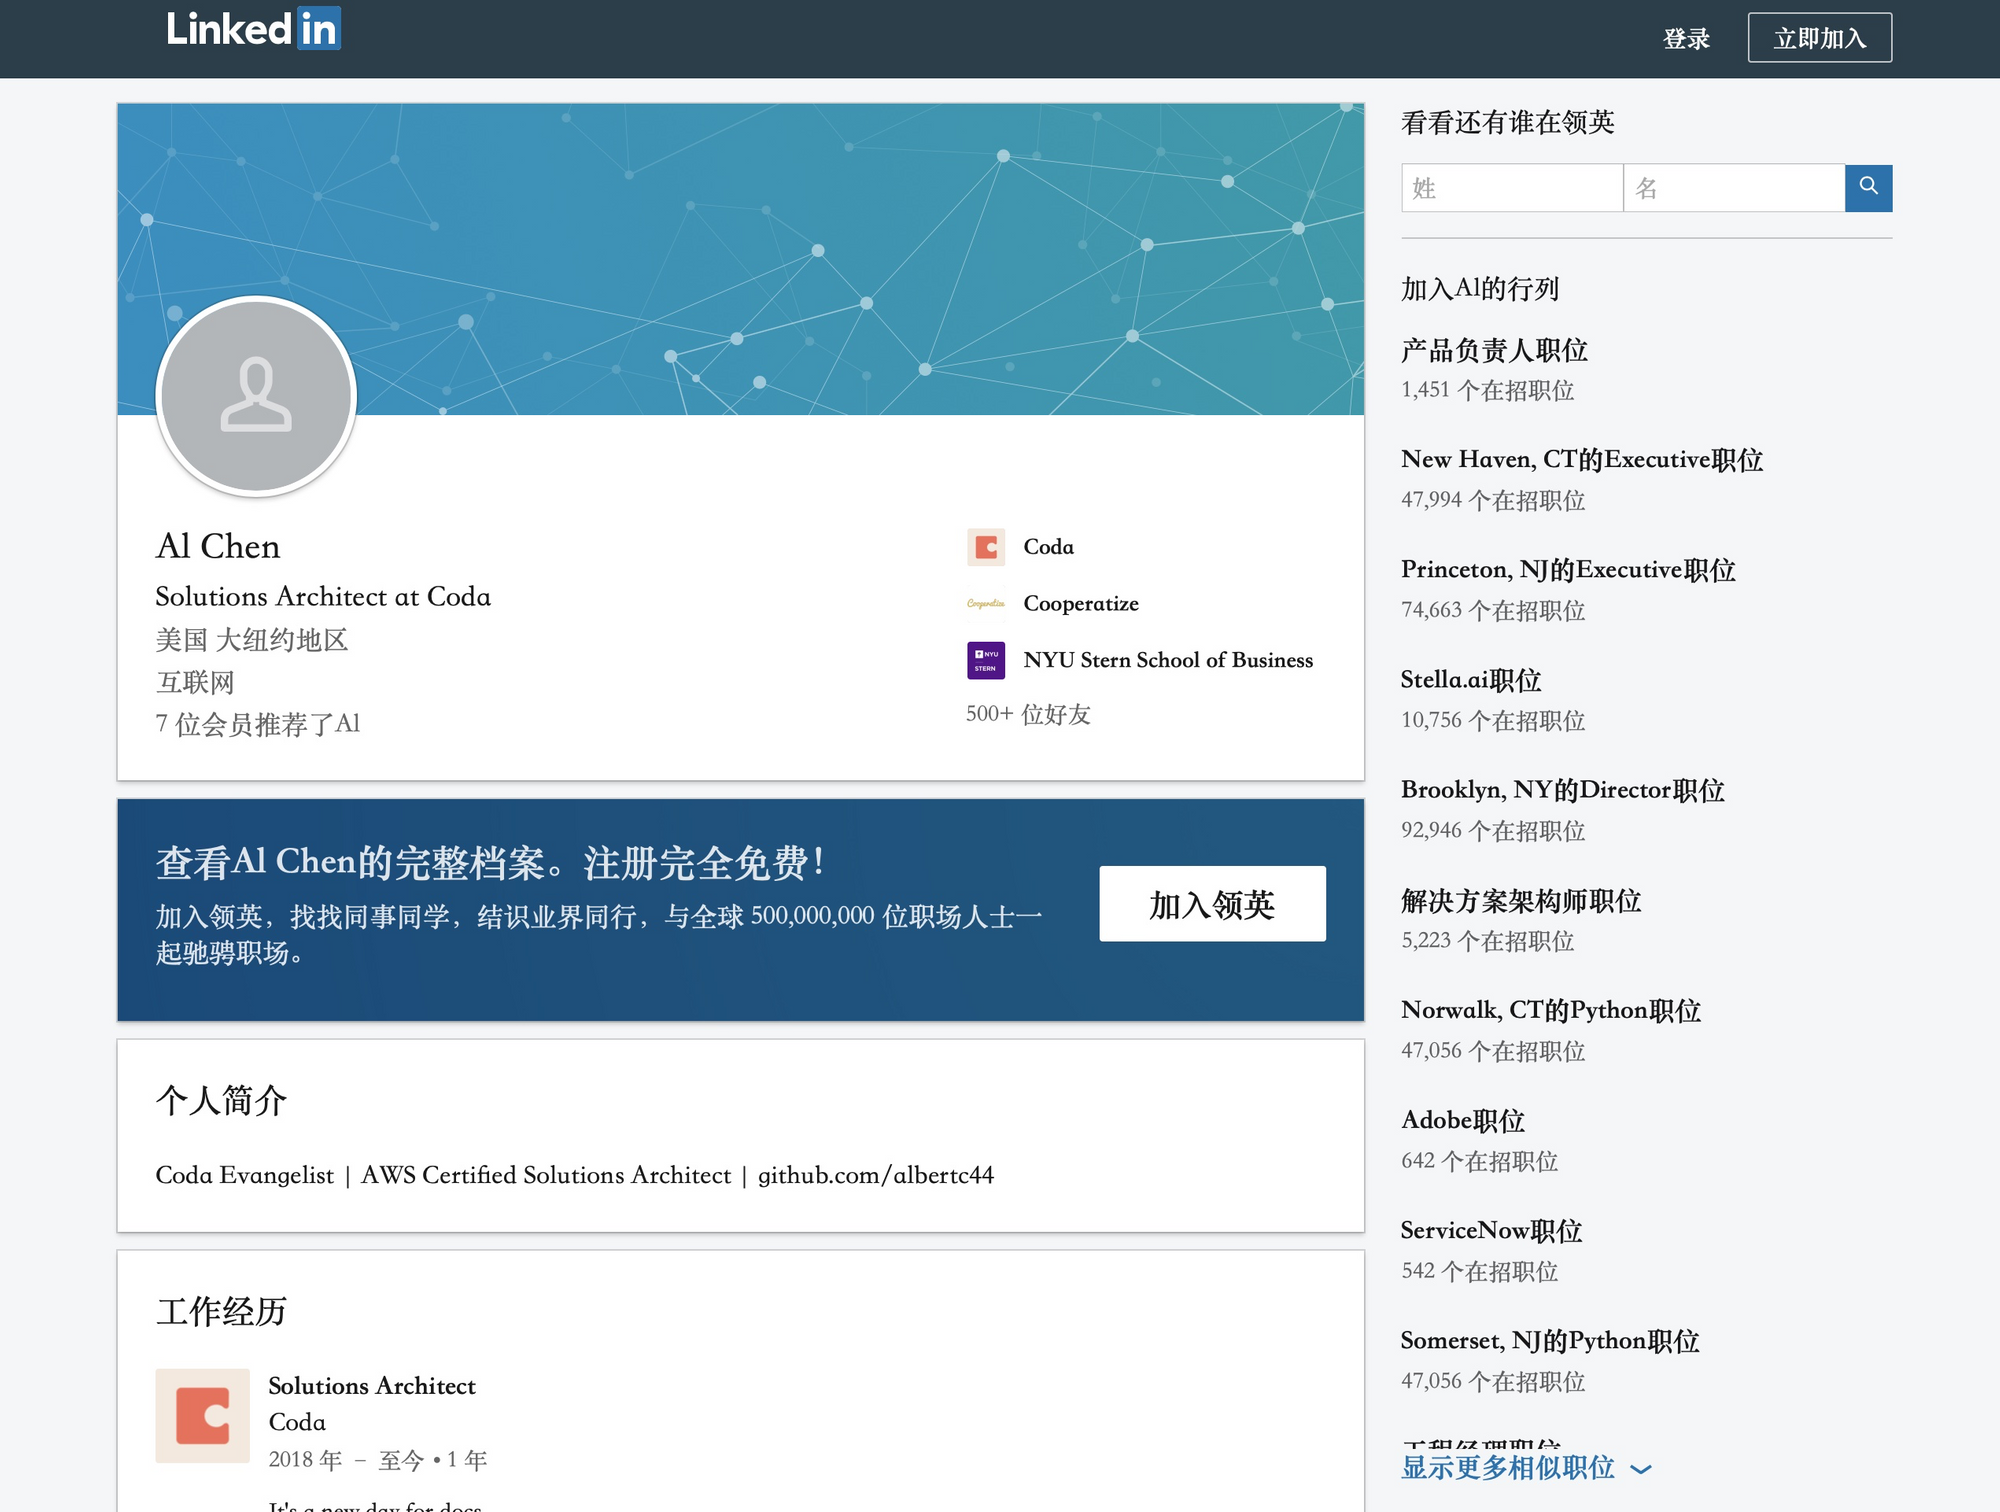2000x1512 pixels.
Task: Click the default profile avatar picture
Action: click(x=256, y=396)
